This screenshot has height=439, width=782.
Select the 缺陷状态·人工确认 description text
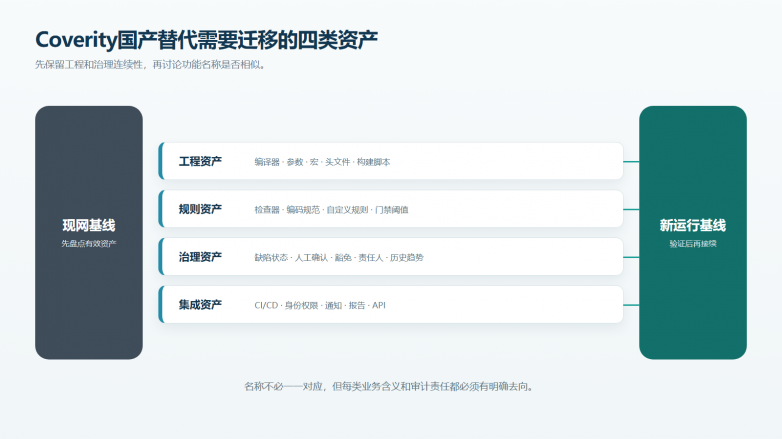339,258
